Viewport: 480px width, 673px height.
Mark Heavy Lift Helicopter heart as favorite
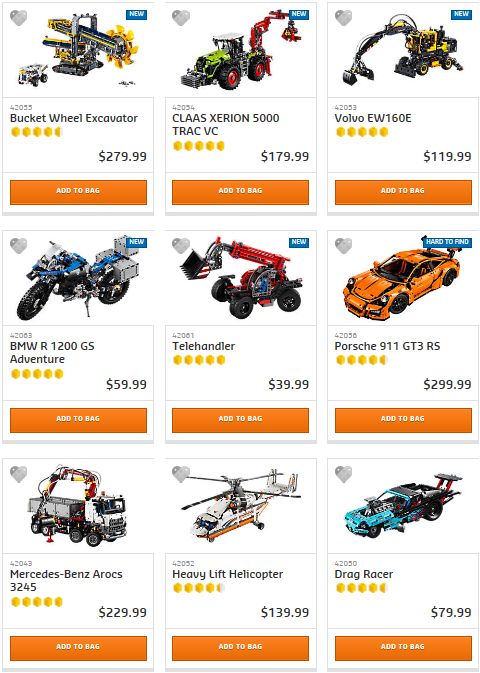point(181,474)
